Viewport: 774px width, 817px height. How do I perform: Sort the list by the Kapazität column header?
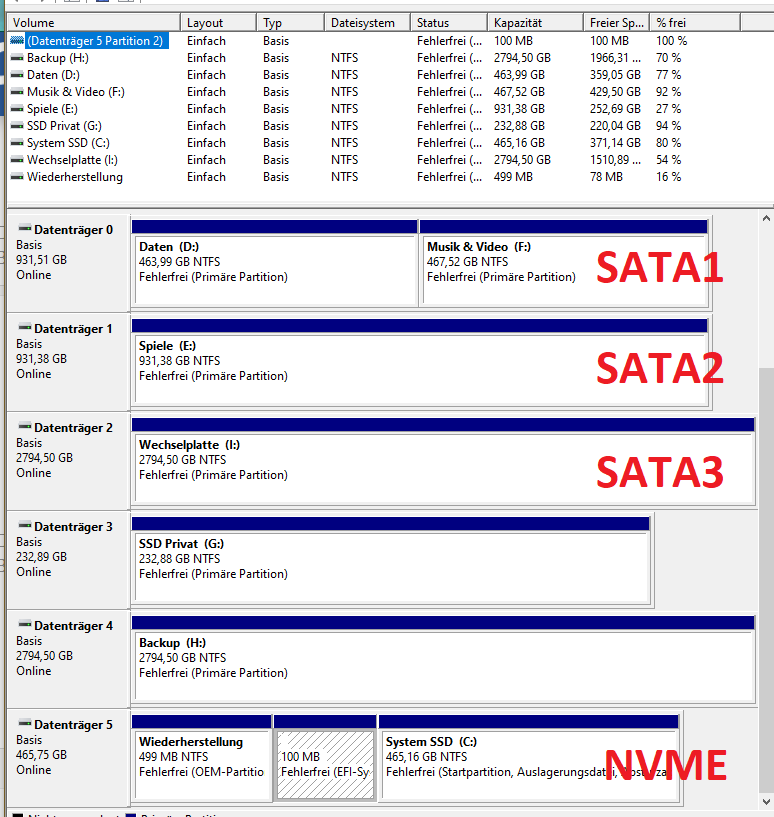pyautogui.click(x=535, y=23)
